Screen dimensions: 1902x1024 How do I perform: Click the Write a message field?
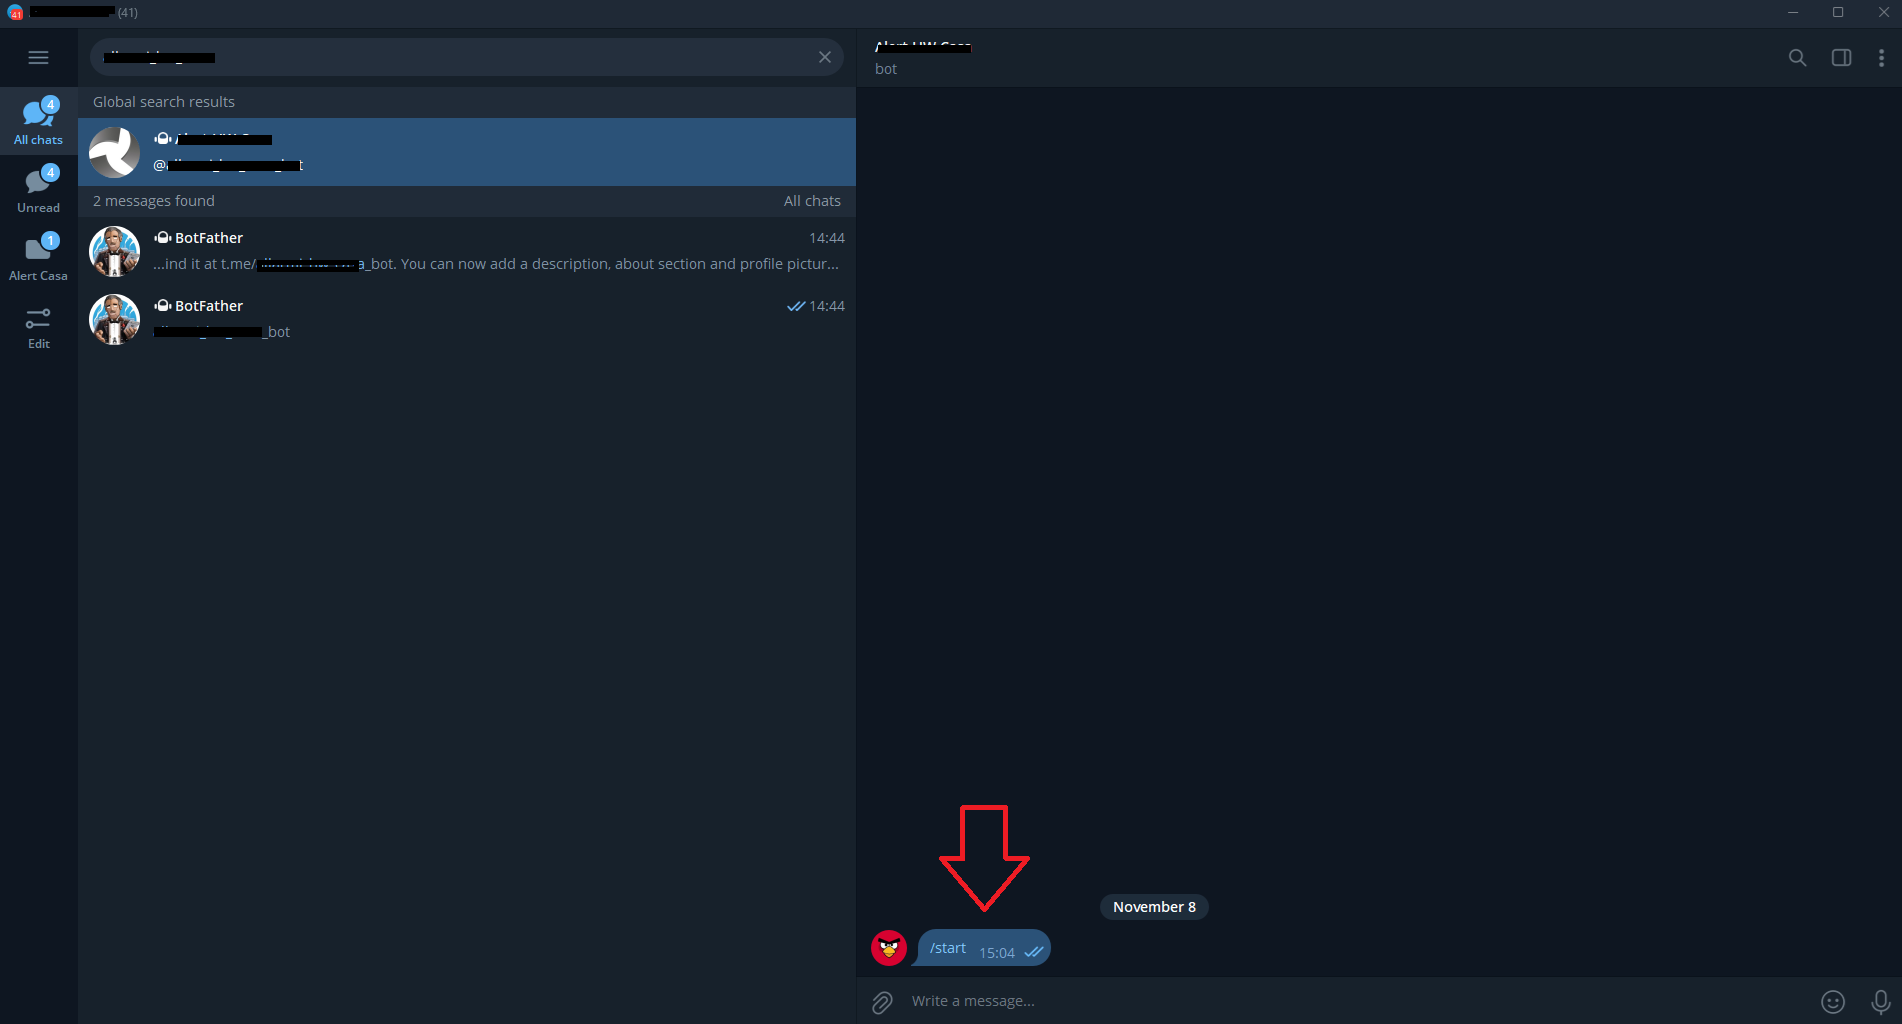point(1350,1001)
